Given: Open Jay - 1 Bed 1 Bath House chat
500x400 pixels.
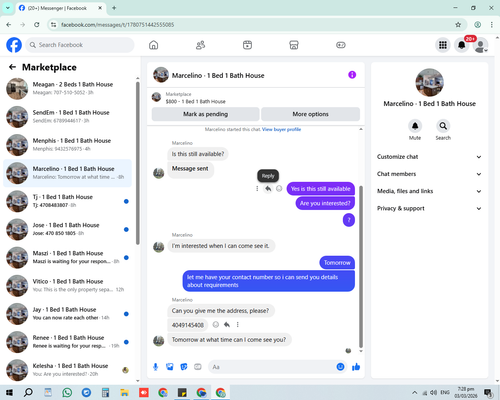Looking at the screenshot, I should [68, 313].
